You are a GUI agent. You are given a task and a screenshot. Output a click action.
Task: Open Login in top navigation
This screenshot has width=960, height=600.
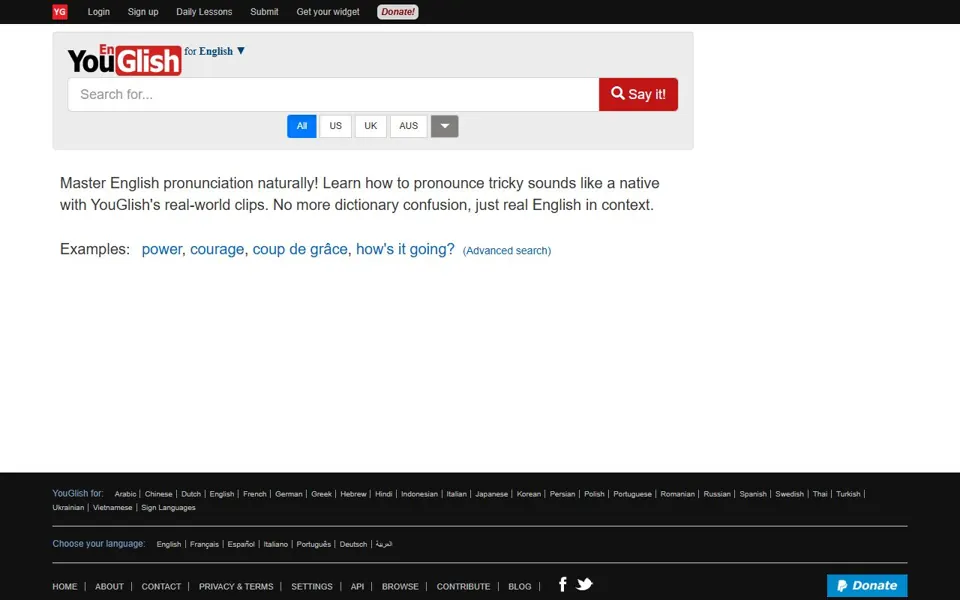pos(99,12)
